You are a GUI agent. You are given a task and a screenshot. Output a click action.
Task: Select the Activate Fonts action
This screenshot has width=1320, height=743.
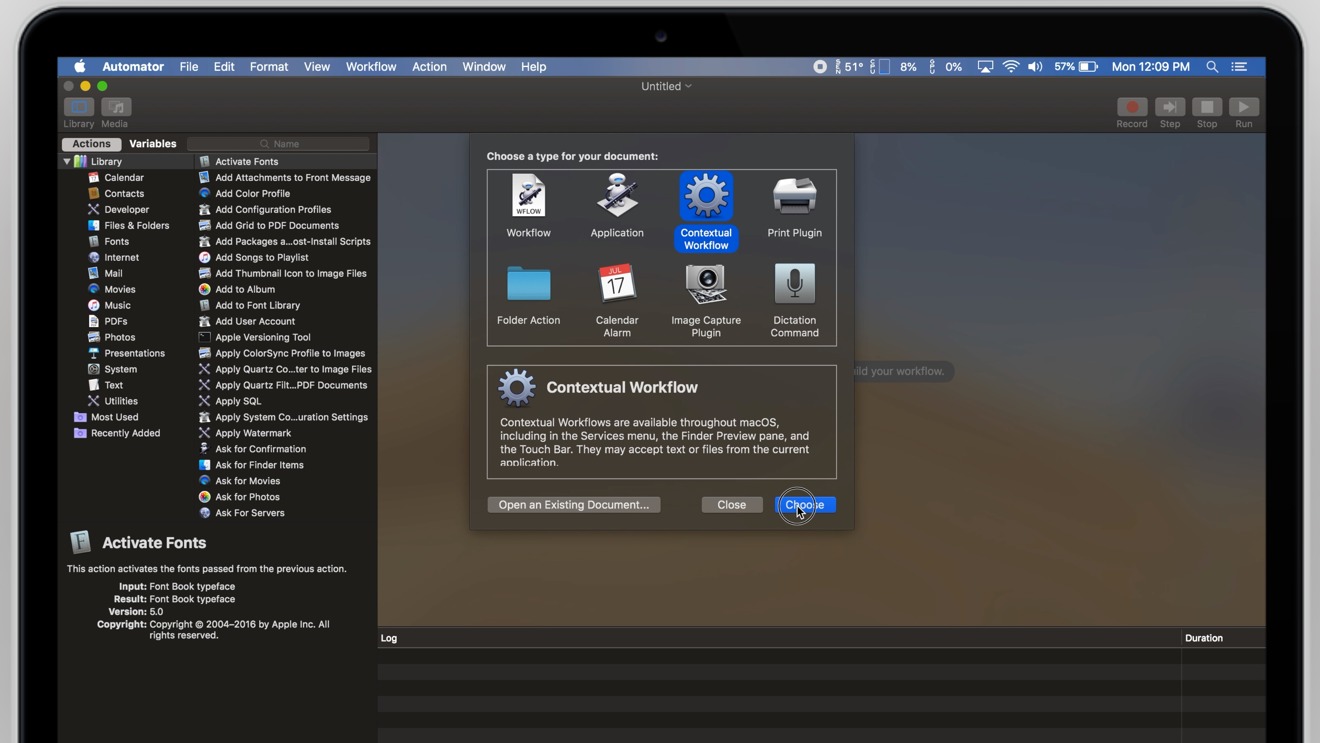[247, 161]
